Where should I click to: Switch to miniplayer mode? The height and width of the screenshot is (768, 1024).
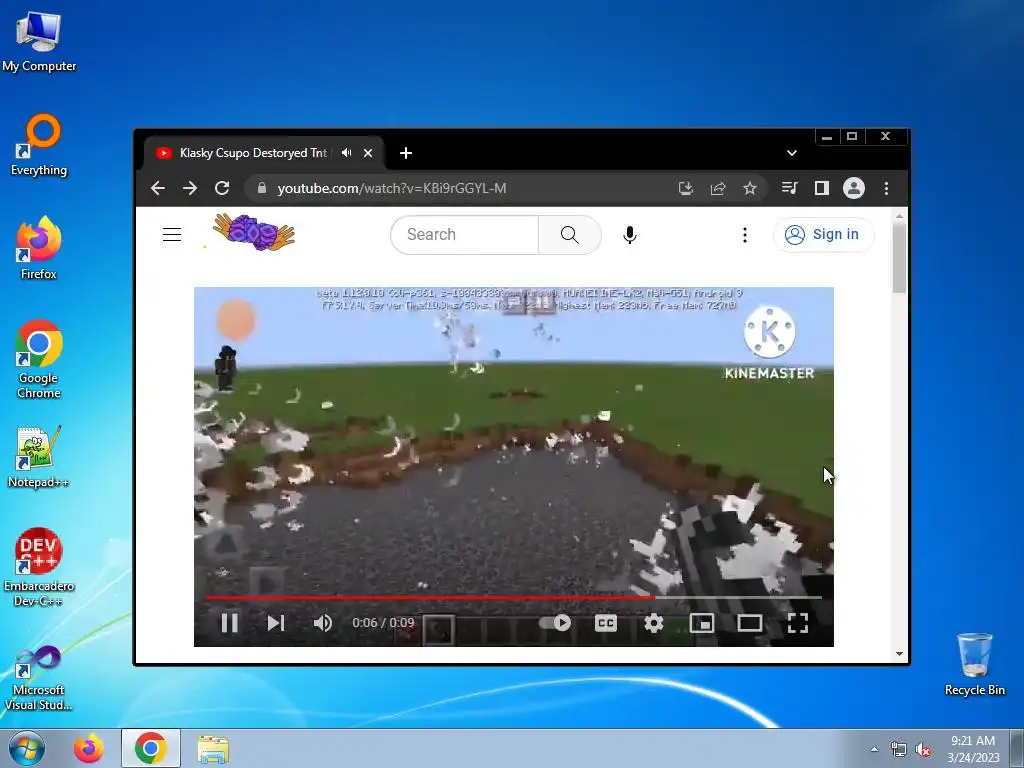701,623
